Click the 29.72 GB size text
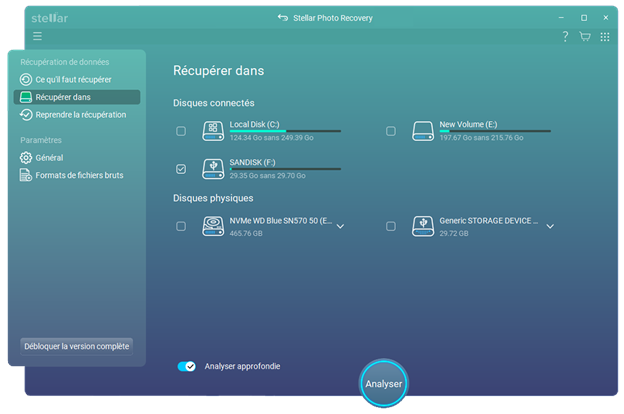 pyautogui.click(x=454, y=233)
